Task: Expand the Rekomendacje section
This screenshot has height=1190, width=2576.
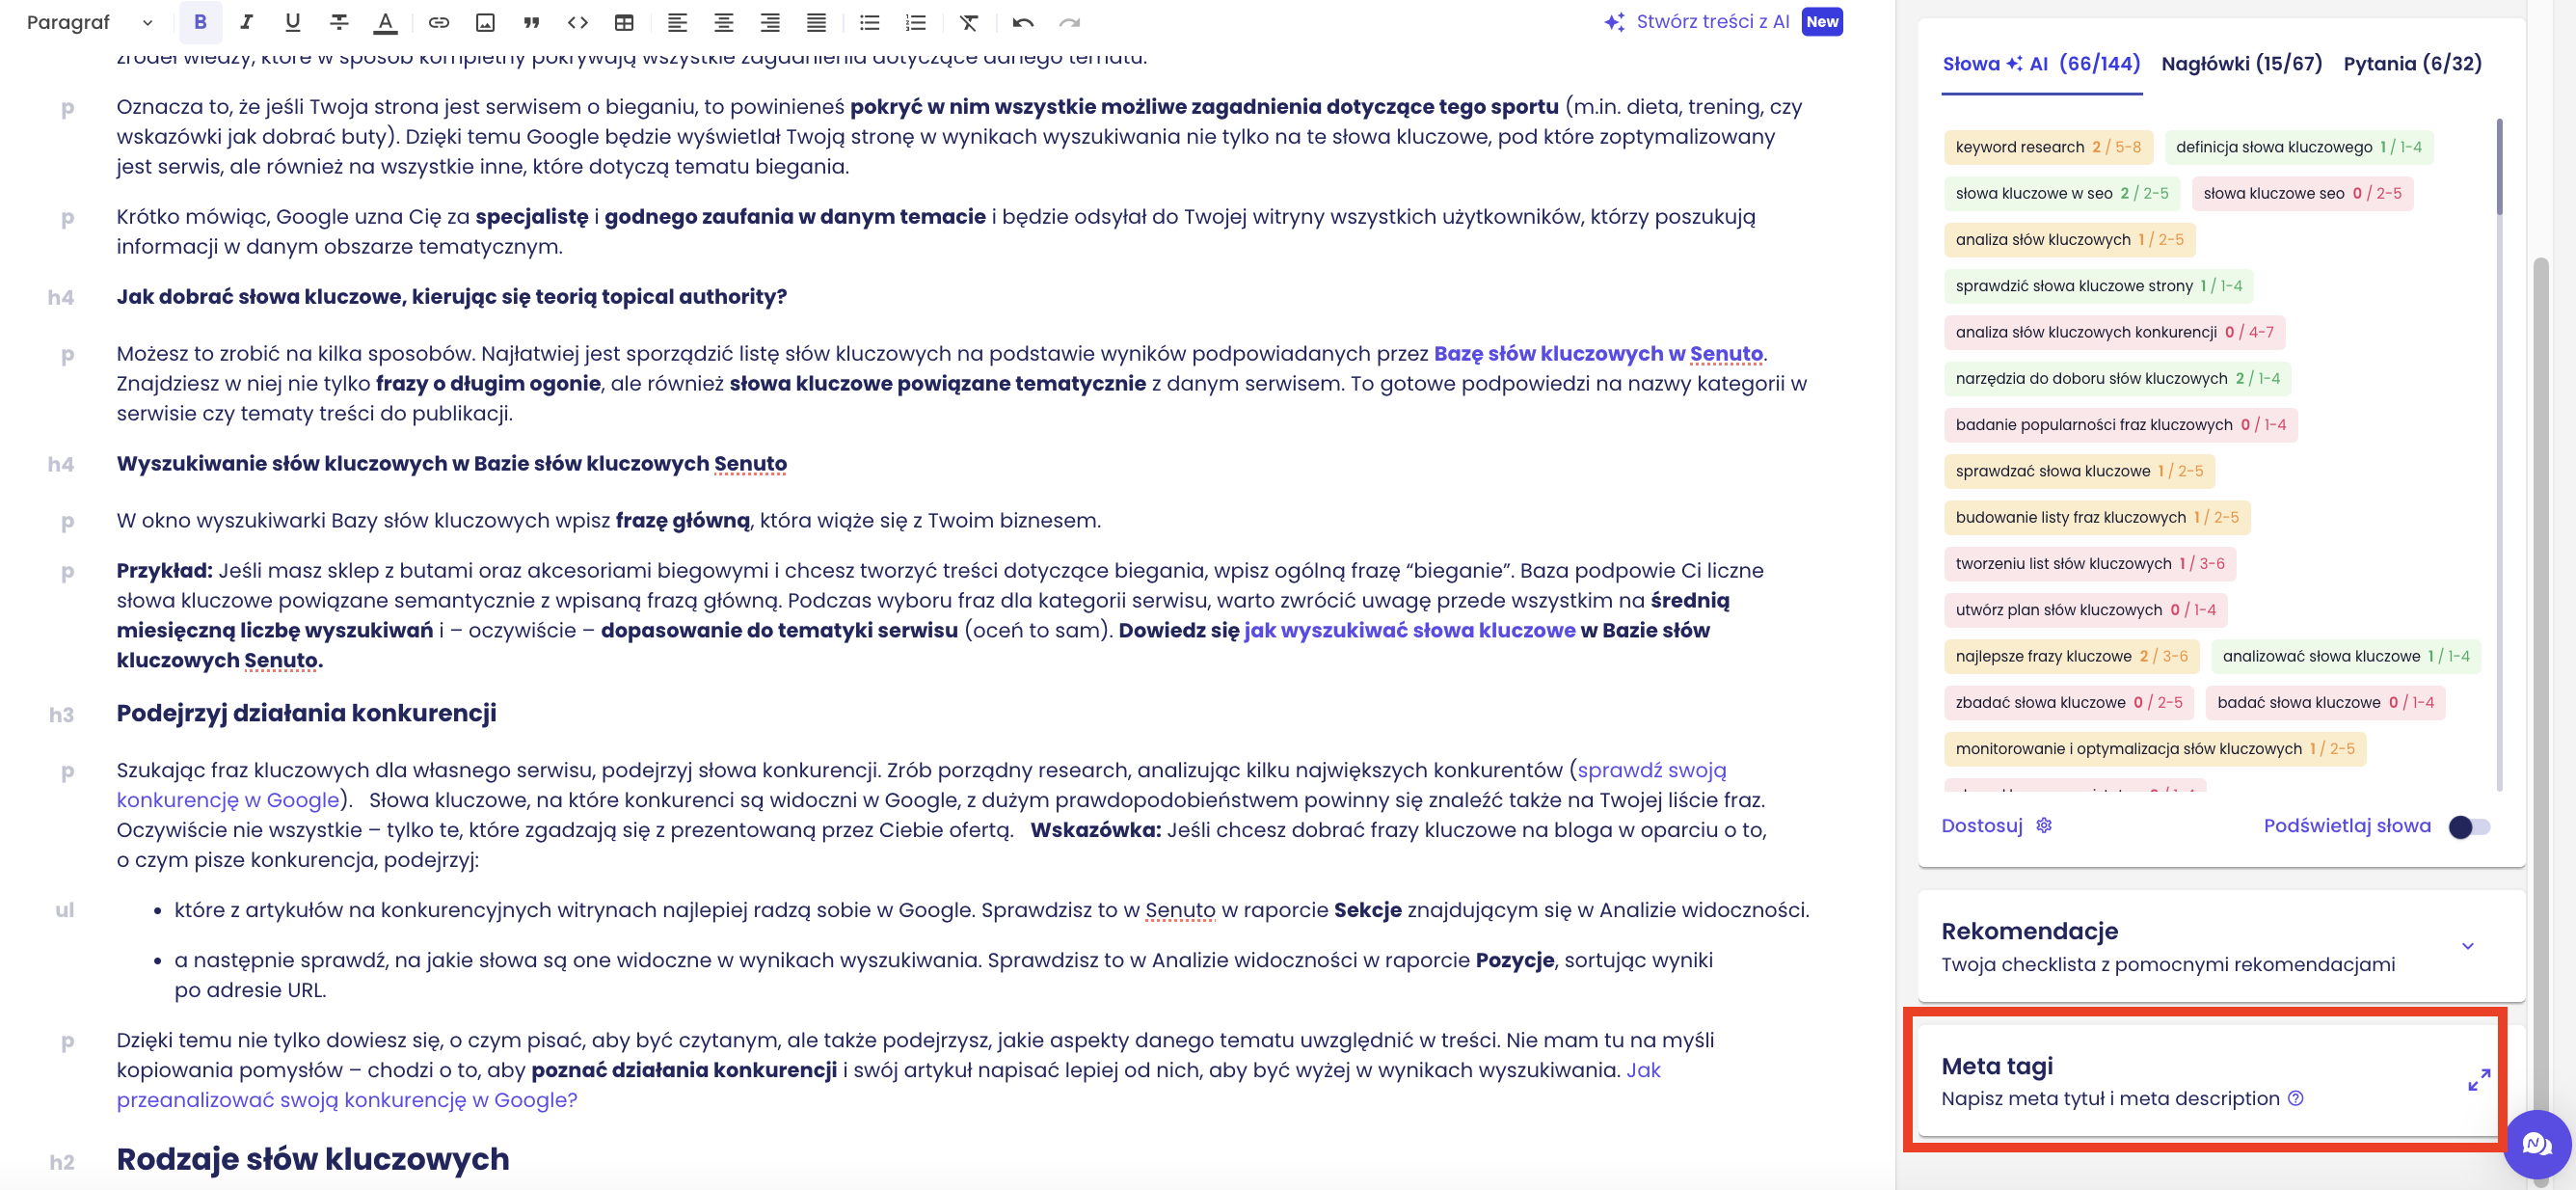Action: click(x=2466, y=946)
